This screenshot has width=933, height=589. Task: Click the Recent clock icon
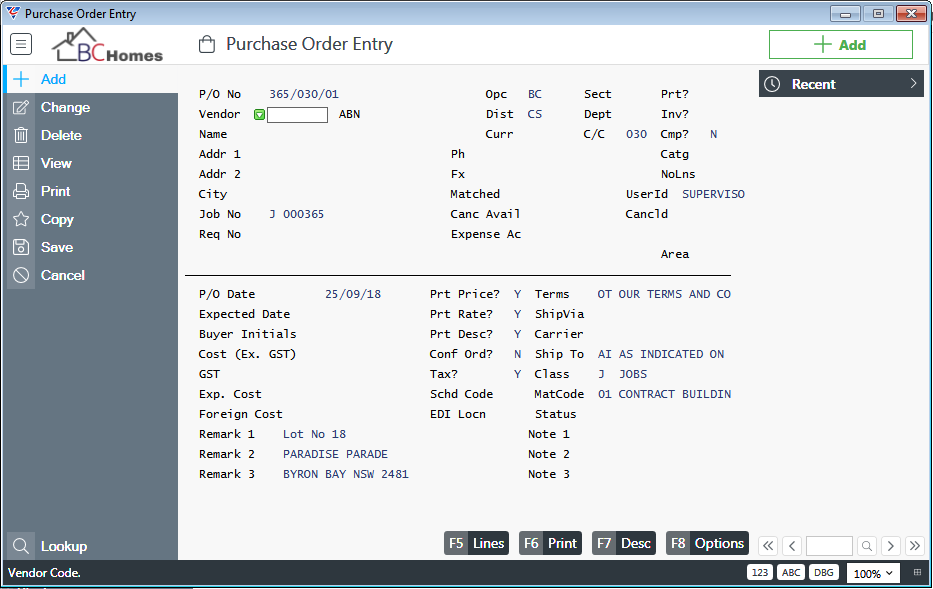click(x=772, y=84)
